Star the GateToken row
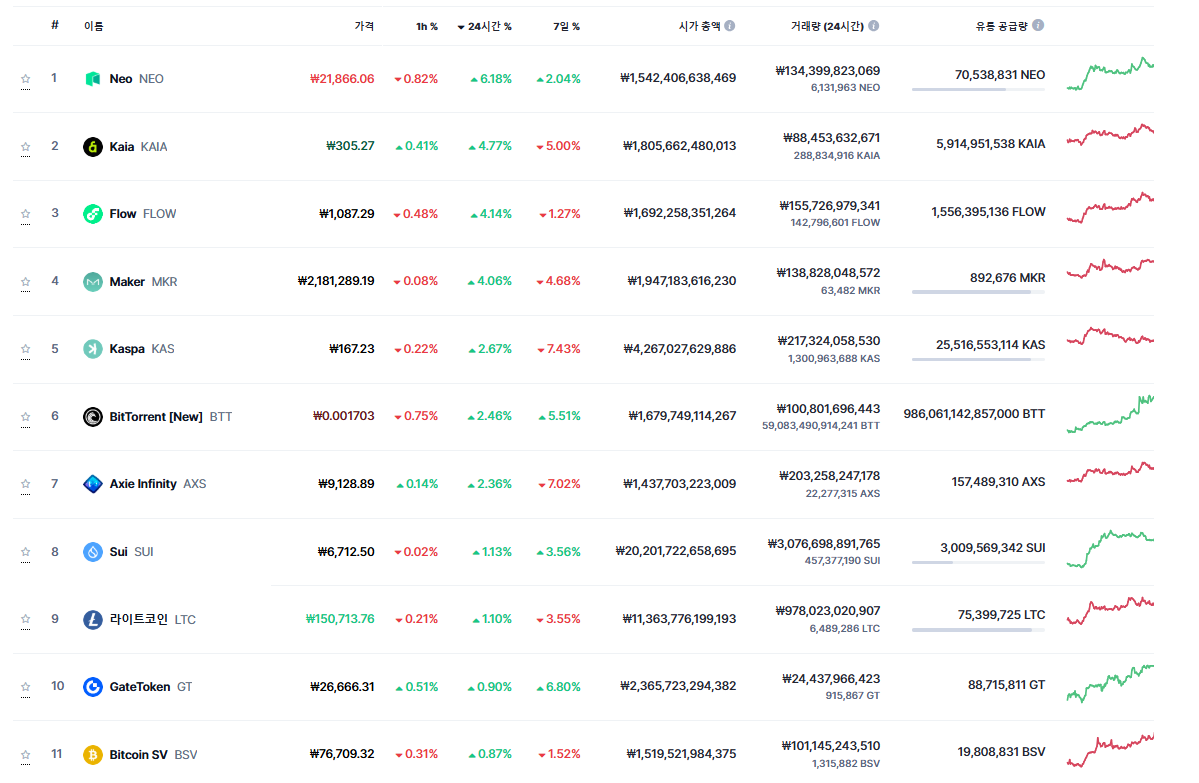1199x783 pixels. [25, 687]
